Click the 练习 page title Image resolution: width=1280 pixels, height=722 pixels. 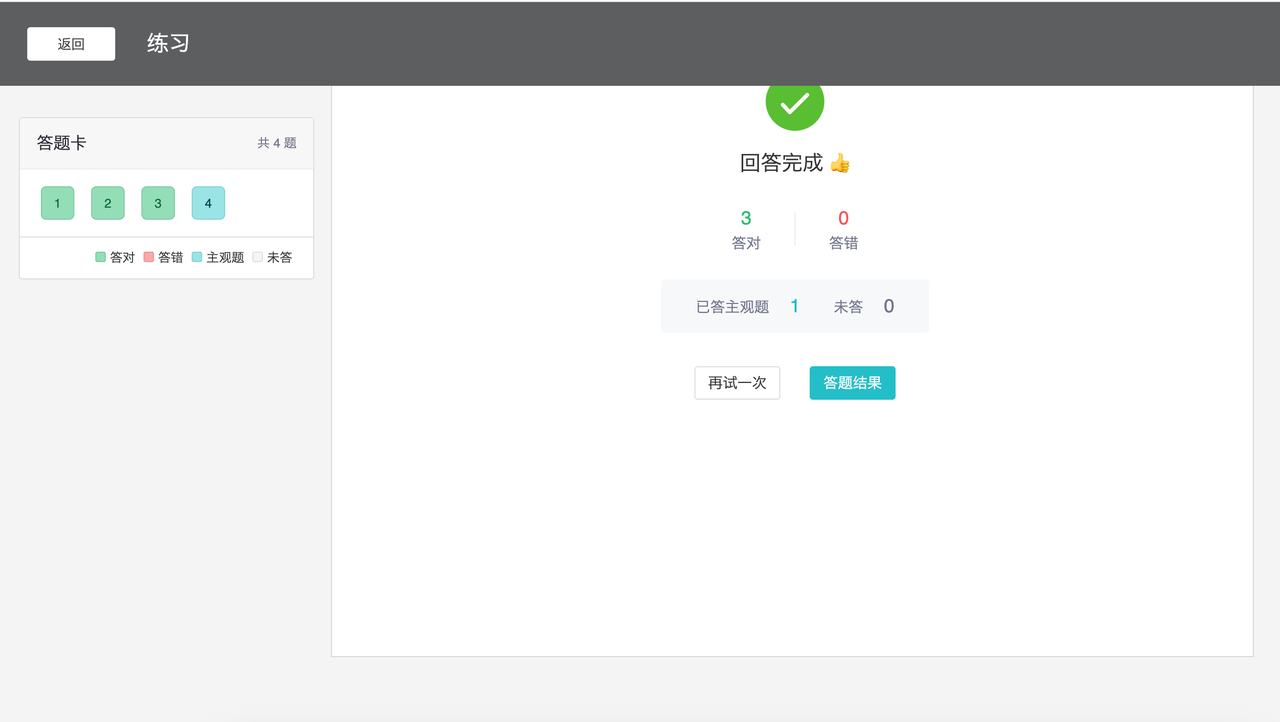click(168, 44)
